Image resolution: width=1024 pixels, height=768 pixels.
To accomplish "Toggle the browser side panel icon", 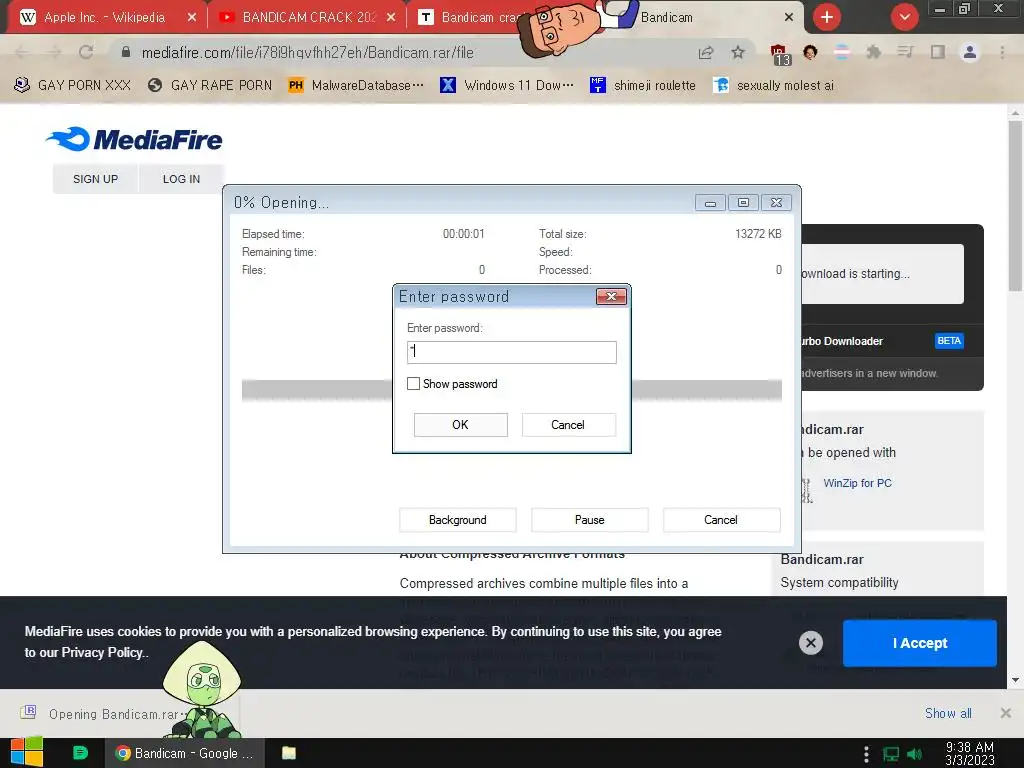I will coord(938,52).
